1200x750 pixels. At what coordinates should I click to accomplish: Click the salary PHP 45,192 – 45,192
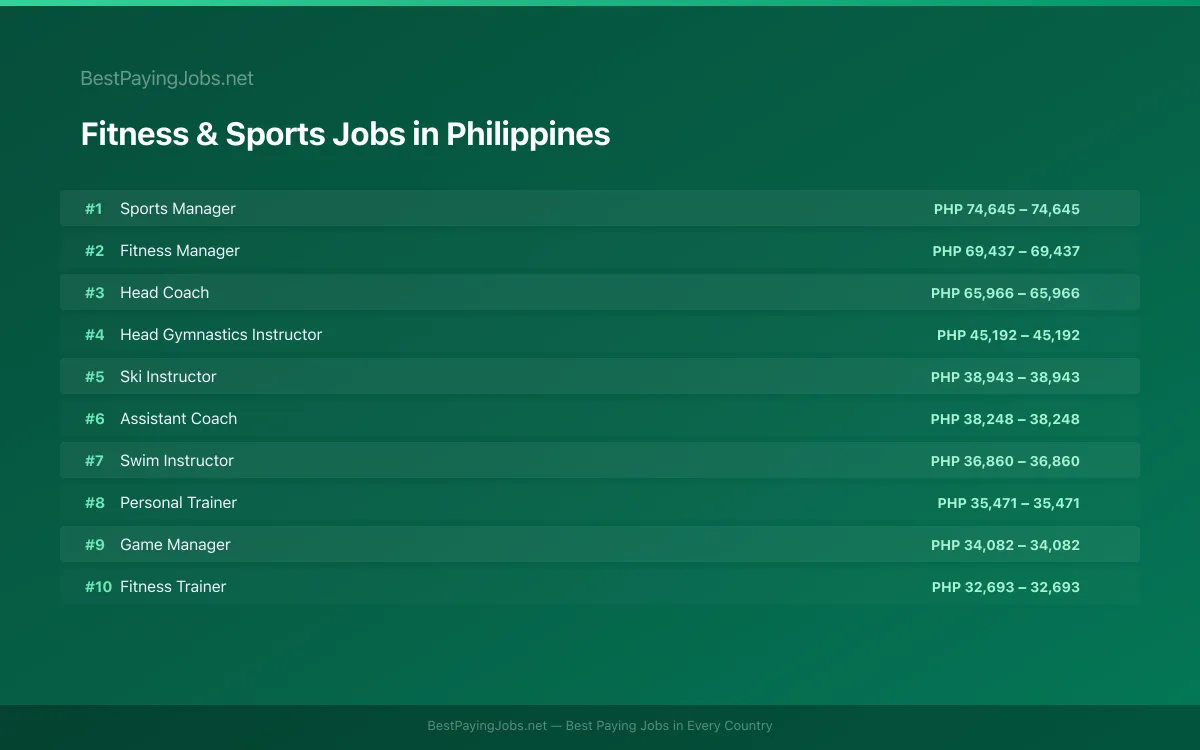pyautogui.click(x=1008, y=335)
